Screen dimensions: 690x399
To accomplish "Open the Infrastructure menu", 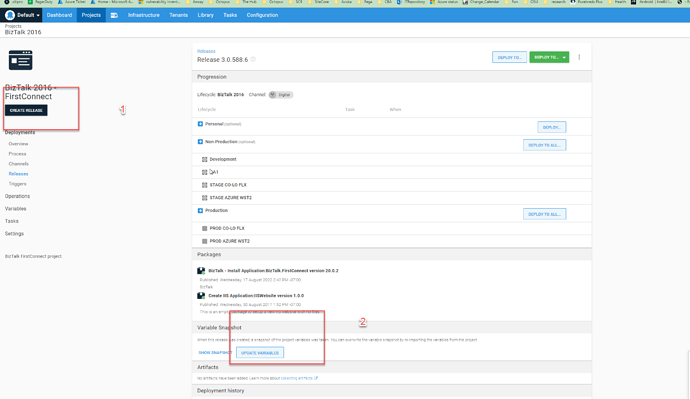I will point(143,15).
